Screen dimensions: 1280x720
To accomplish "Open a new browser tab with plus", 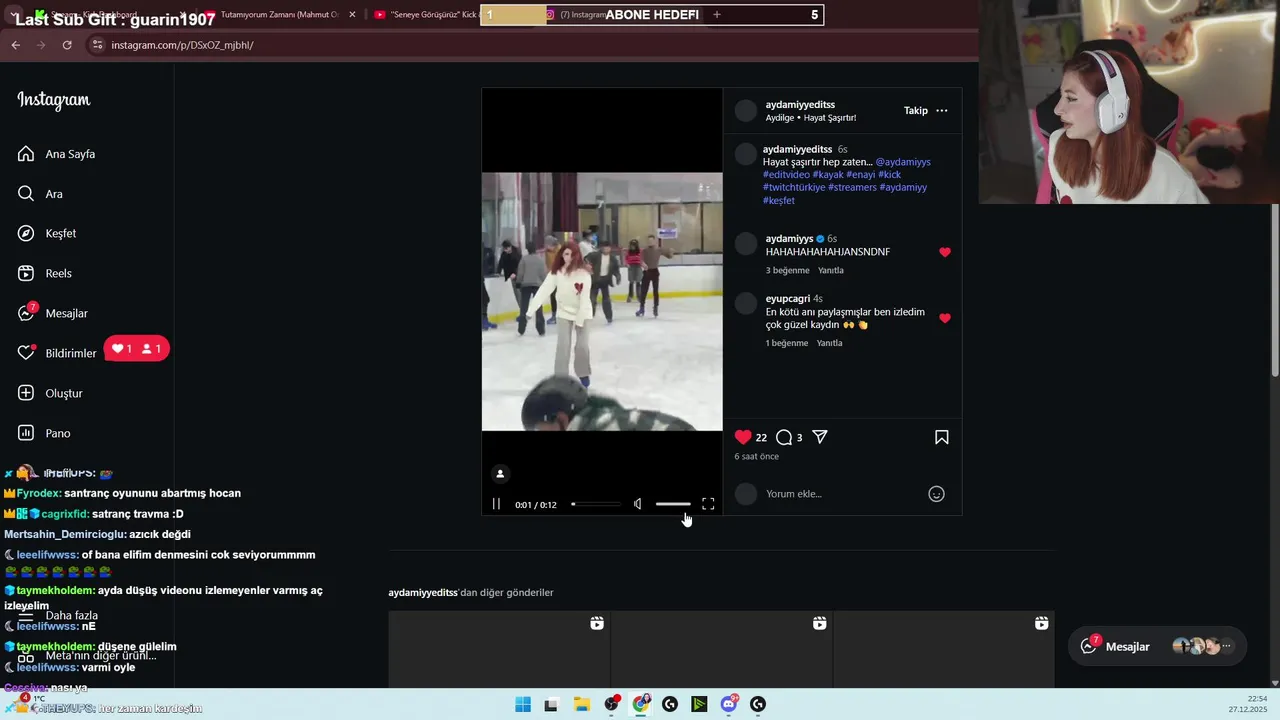I will click(x=716, y=15).
